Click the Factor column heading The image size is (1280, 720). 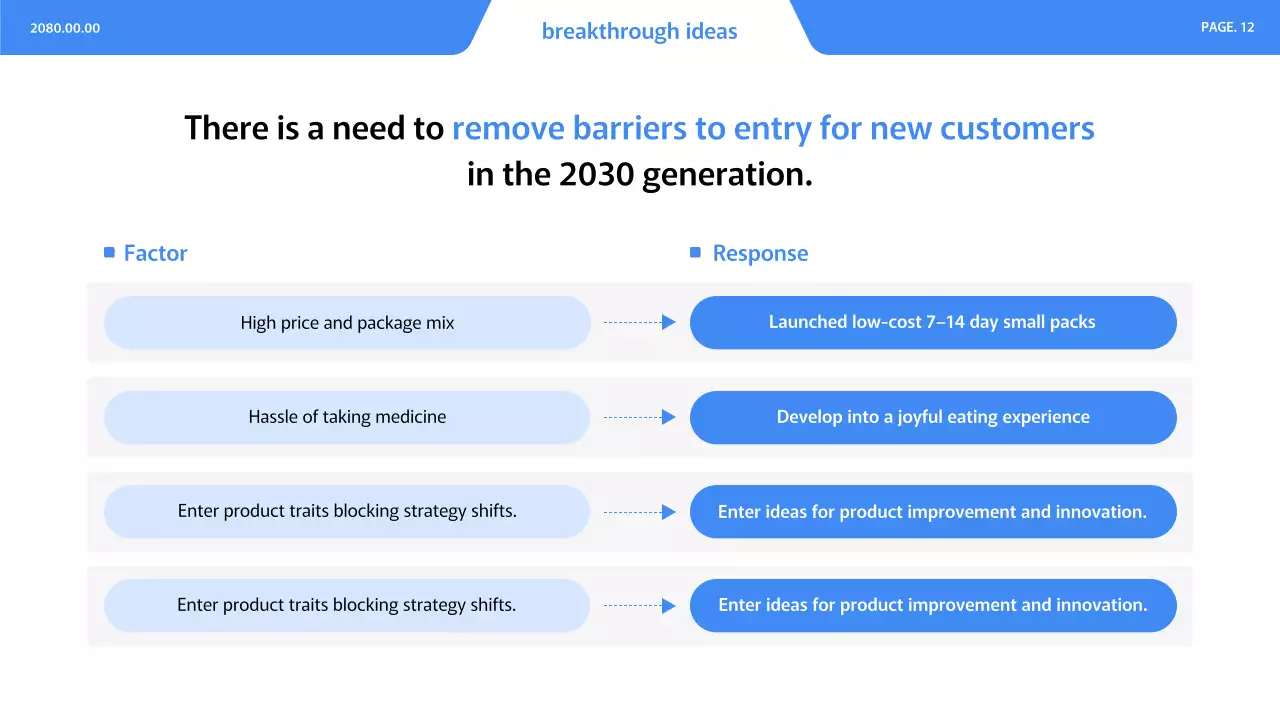(155, 253)
